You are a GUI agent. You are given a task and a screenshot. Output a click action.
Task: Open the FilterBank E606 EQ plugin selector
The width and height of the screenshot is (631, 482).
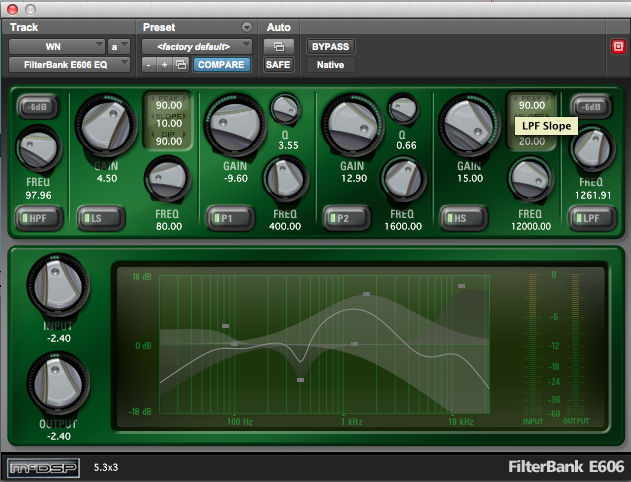(69, 65)
